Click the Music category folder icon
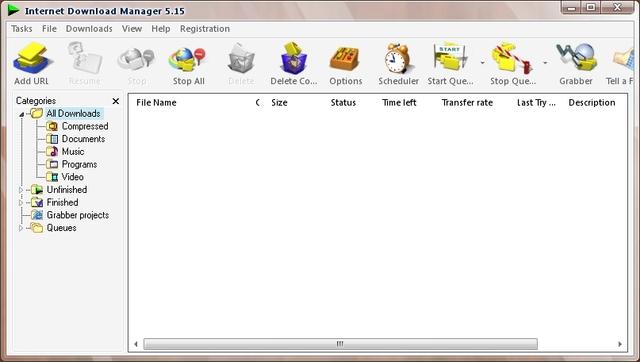Image resolution: width=640 pixels, height=362 pixels. [x=52, y=151]
